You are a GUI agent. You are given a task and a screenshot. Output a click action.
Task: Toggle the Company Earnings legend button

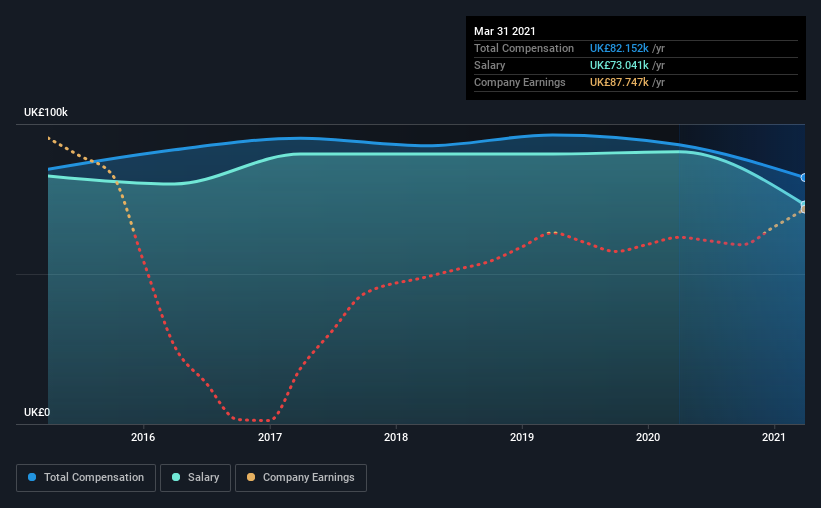(301, 478)
